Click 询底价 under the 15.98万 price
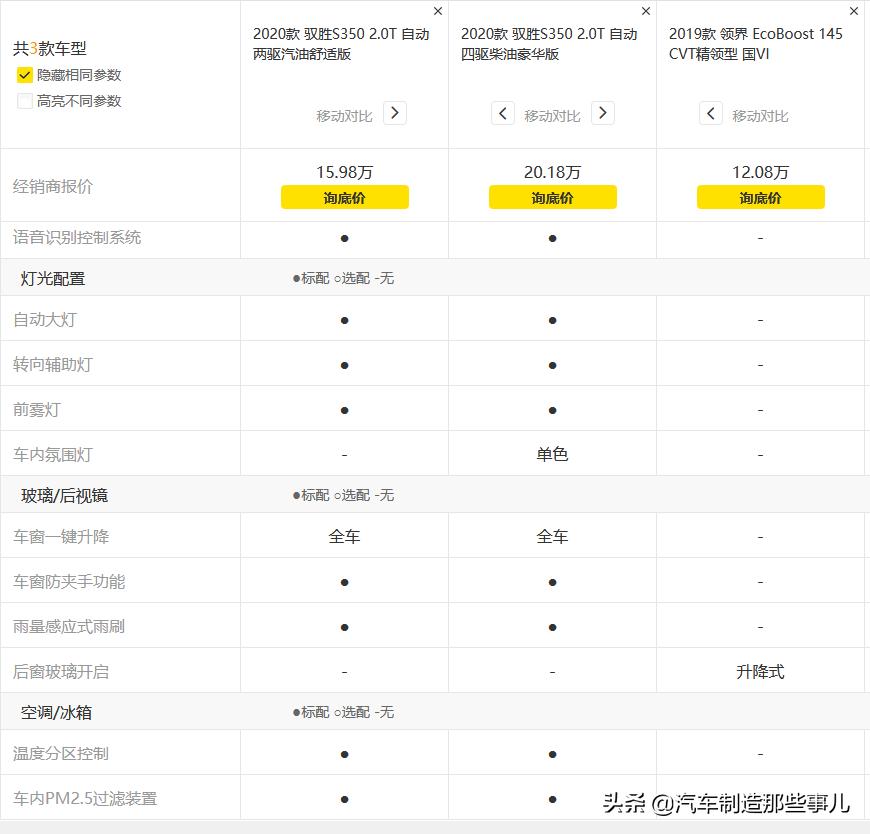The width and height of the screenshot is (870, 834). pos(344,197)
